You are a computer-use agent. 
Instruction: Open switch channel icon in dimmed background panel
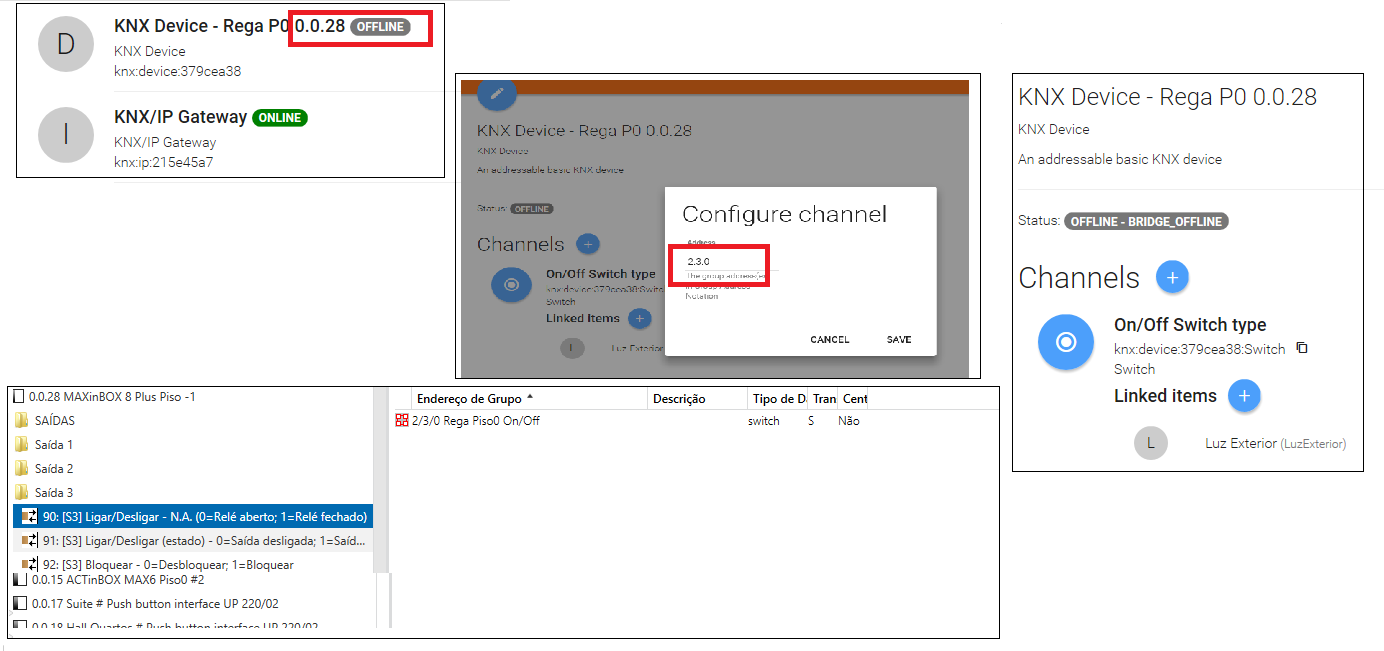coord(512,285)
